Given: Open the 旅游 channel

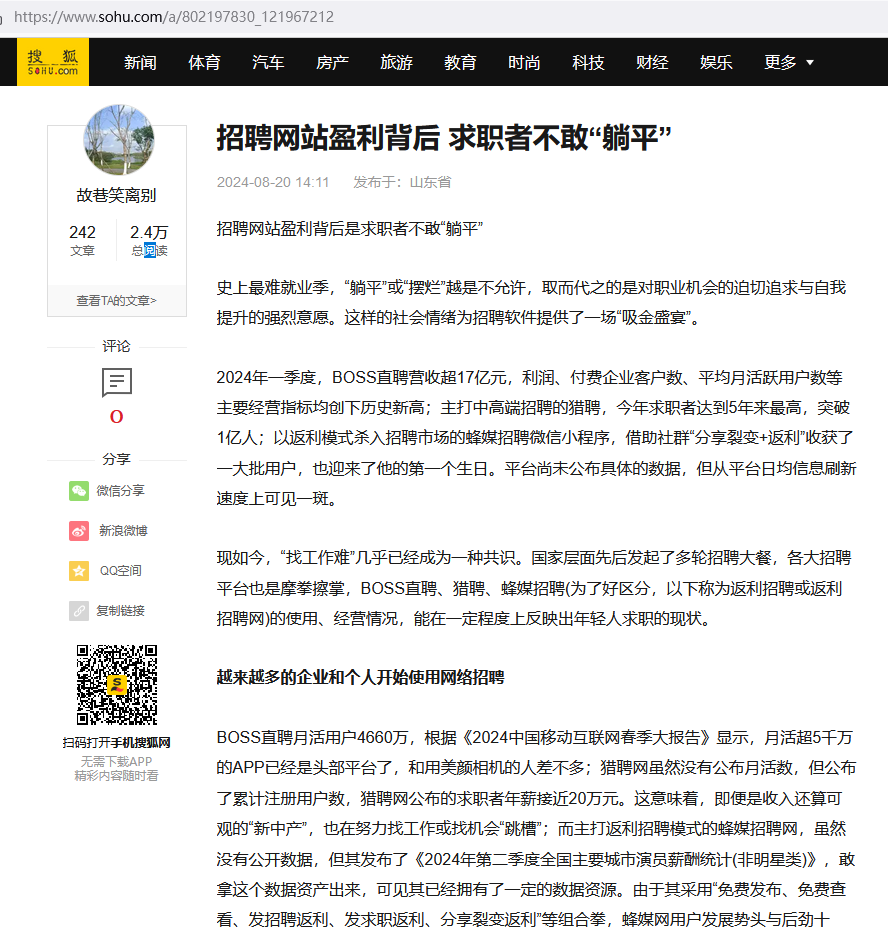Looking at the screenshot, I should tap(396, 62).
